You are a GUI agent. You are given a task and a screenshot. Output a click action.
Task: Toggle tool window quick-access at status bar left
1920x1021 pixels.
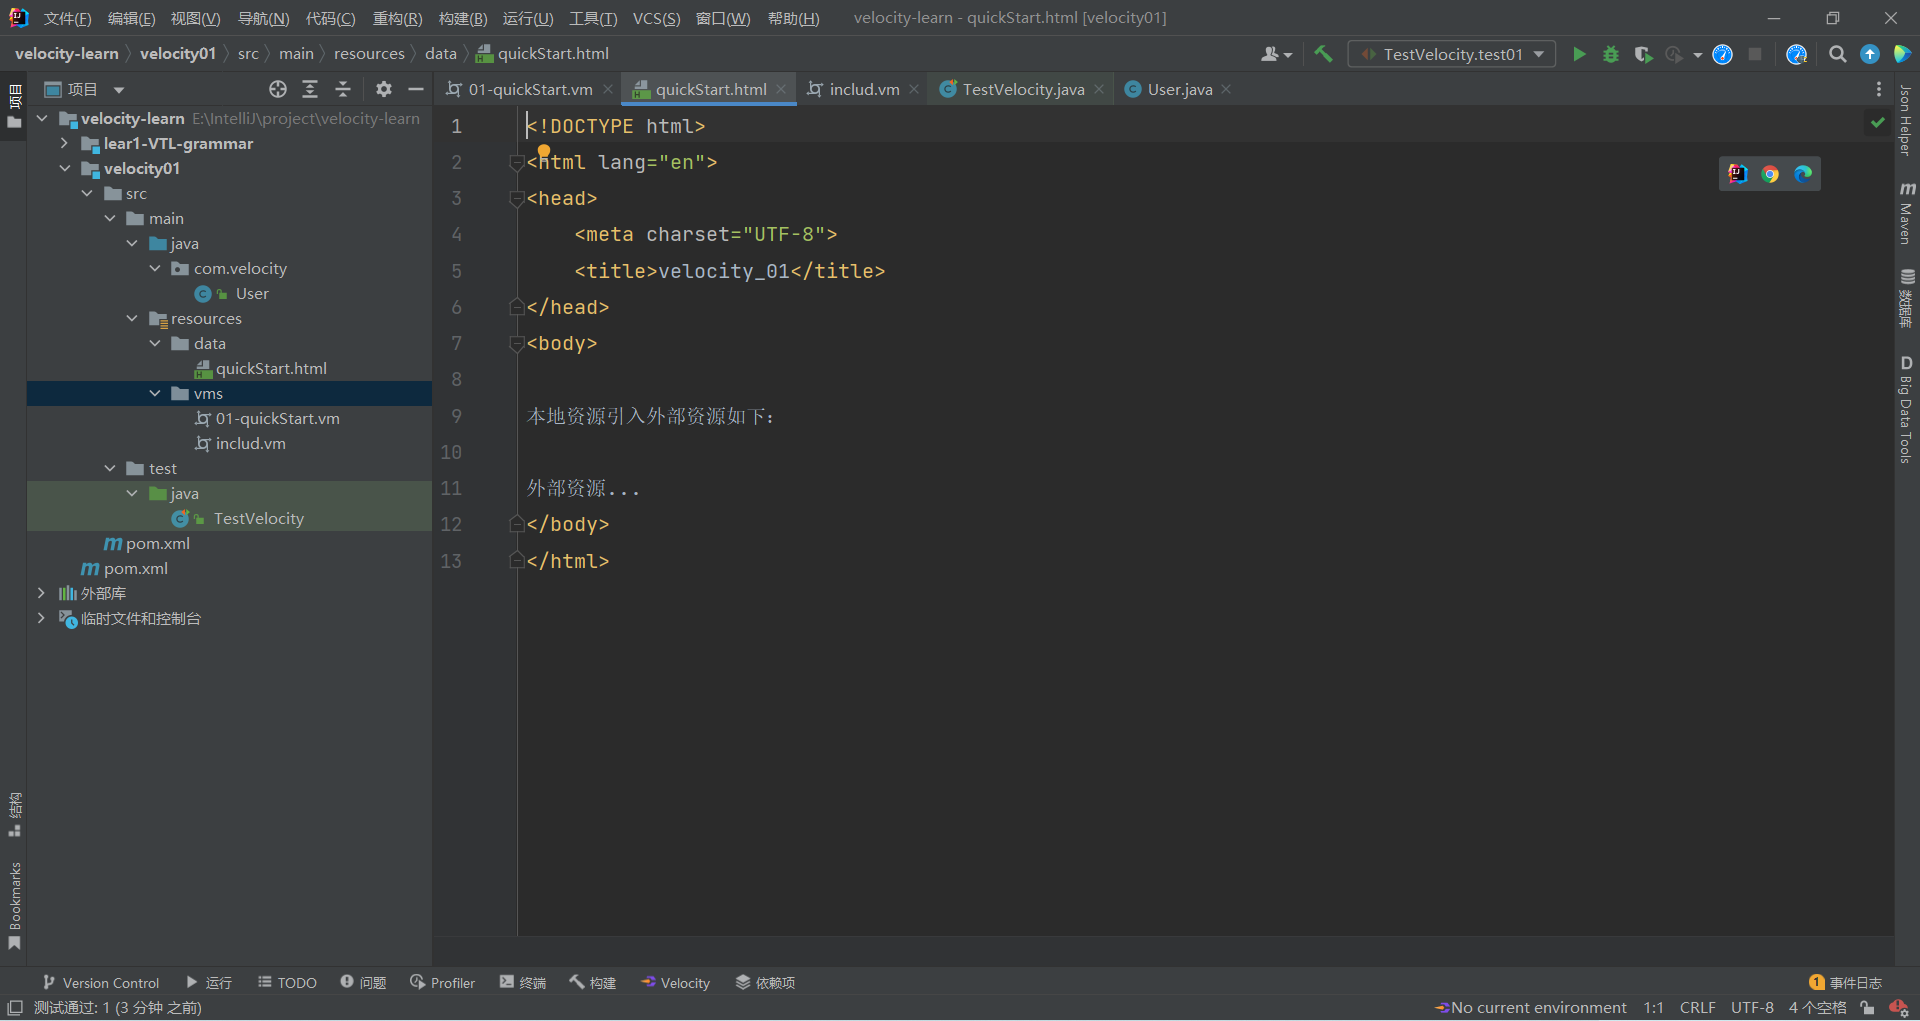(15, 1007)
